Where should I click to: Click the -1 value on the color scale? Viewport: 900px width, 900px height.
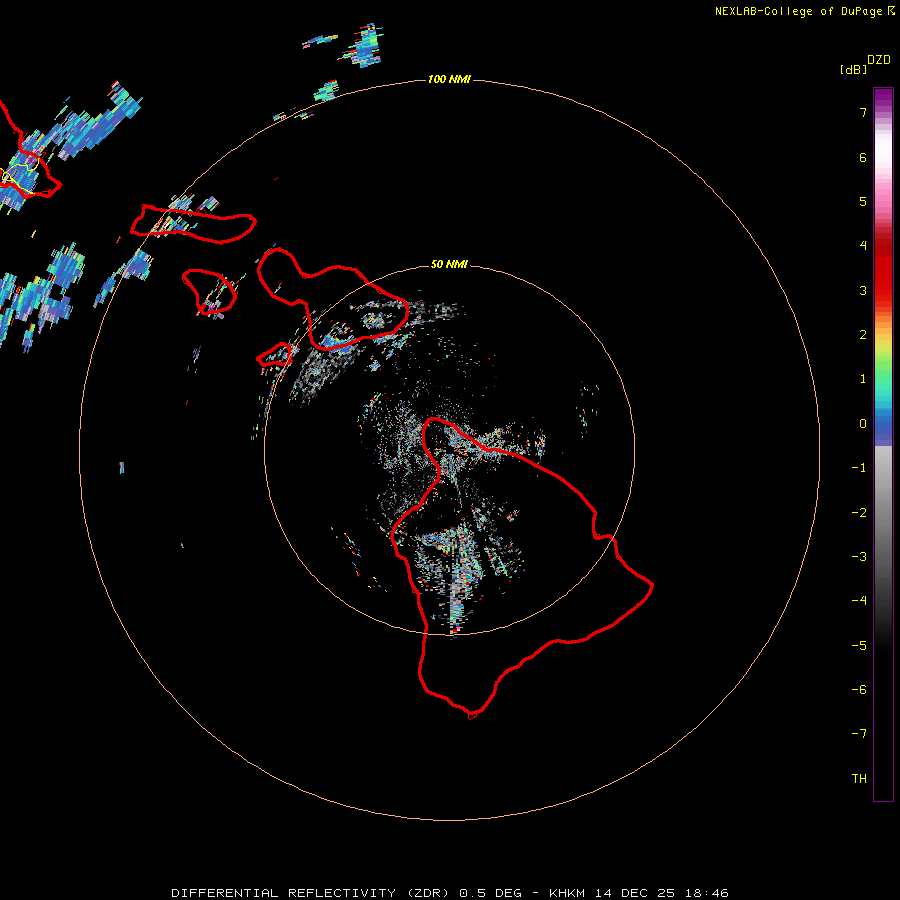click(859, 468)
